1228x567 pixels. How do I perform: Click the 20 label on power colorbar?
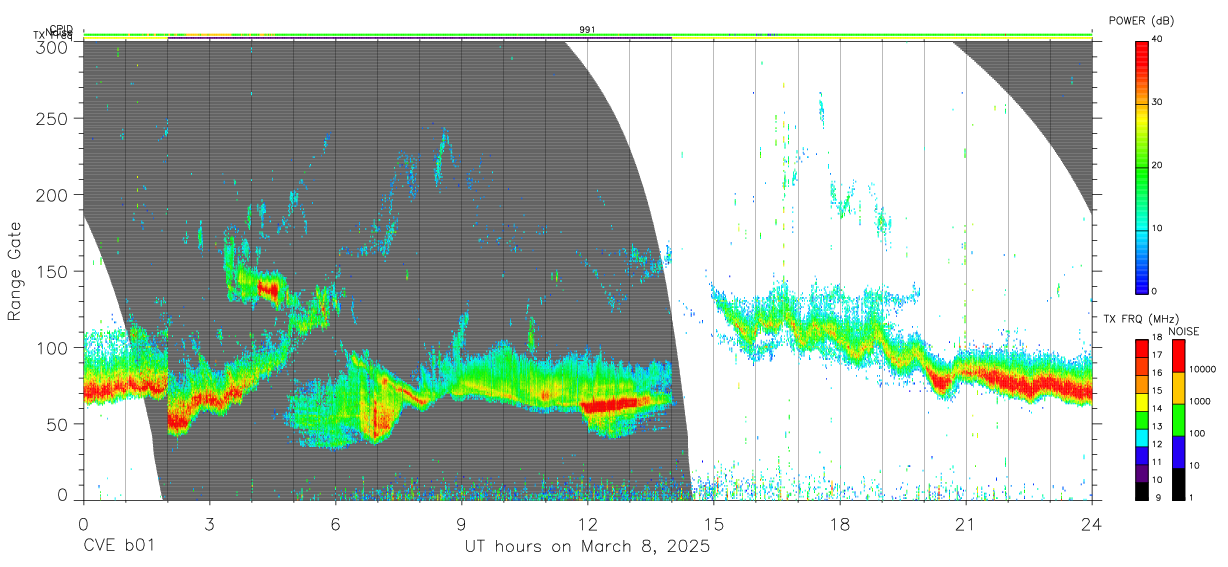pyautogui.click(x=1158, y=165)
